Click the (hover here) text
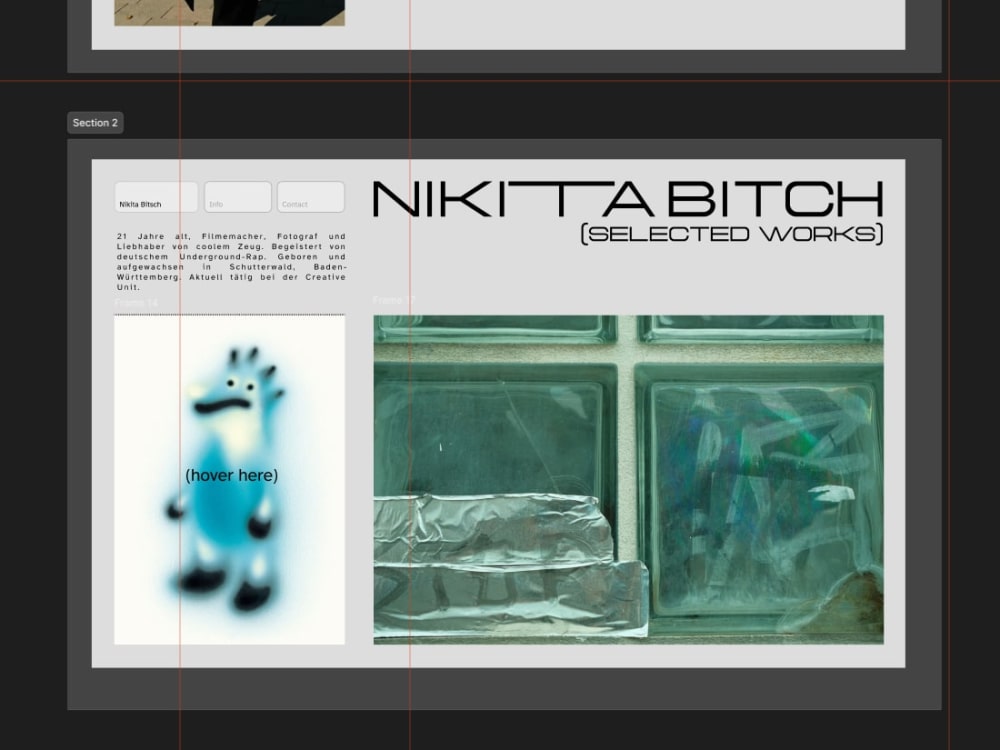The width and height of the screenshot is (1000, 750). click(232, 475)
